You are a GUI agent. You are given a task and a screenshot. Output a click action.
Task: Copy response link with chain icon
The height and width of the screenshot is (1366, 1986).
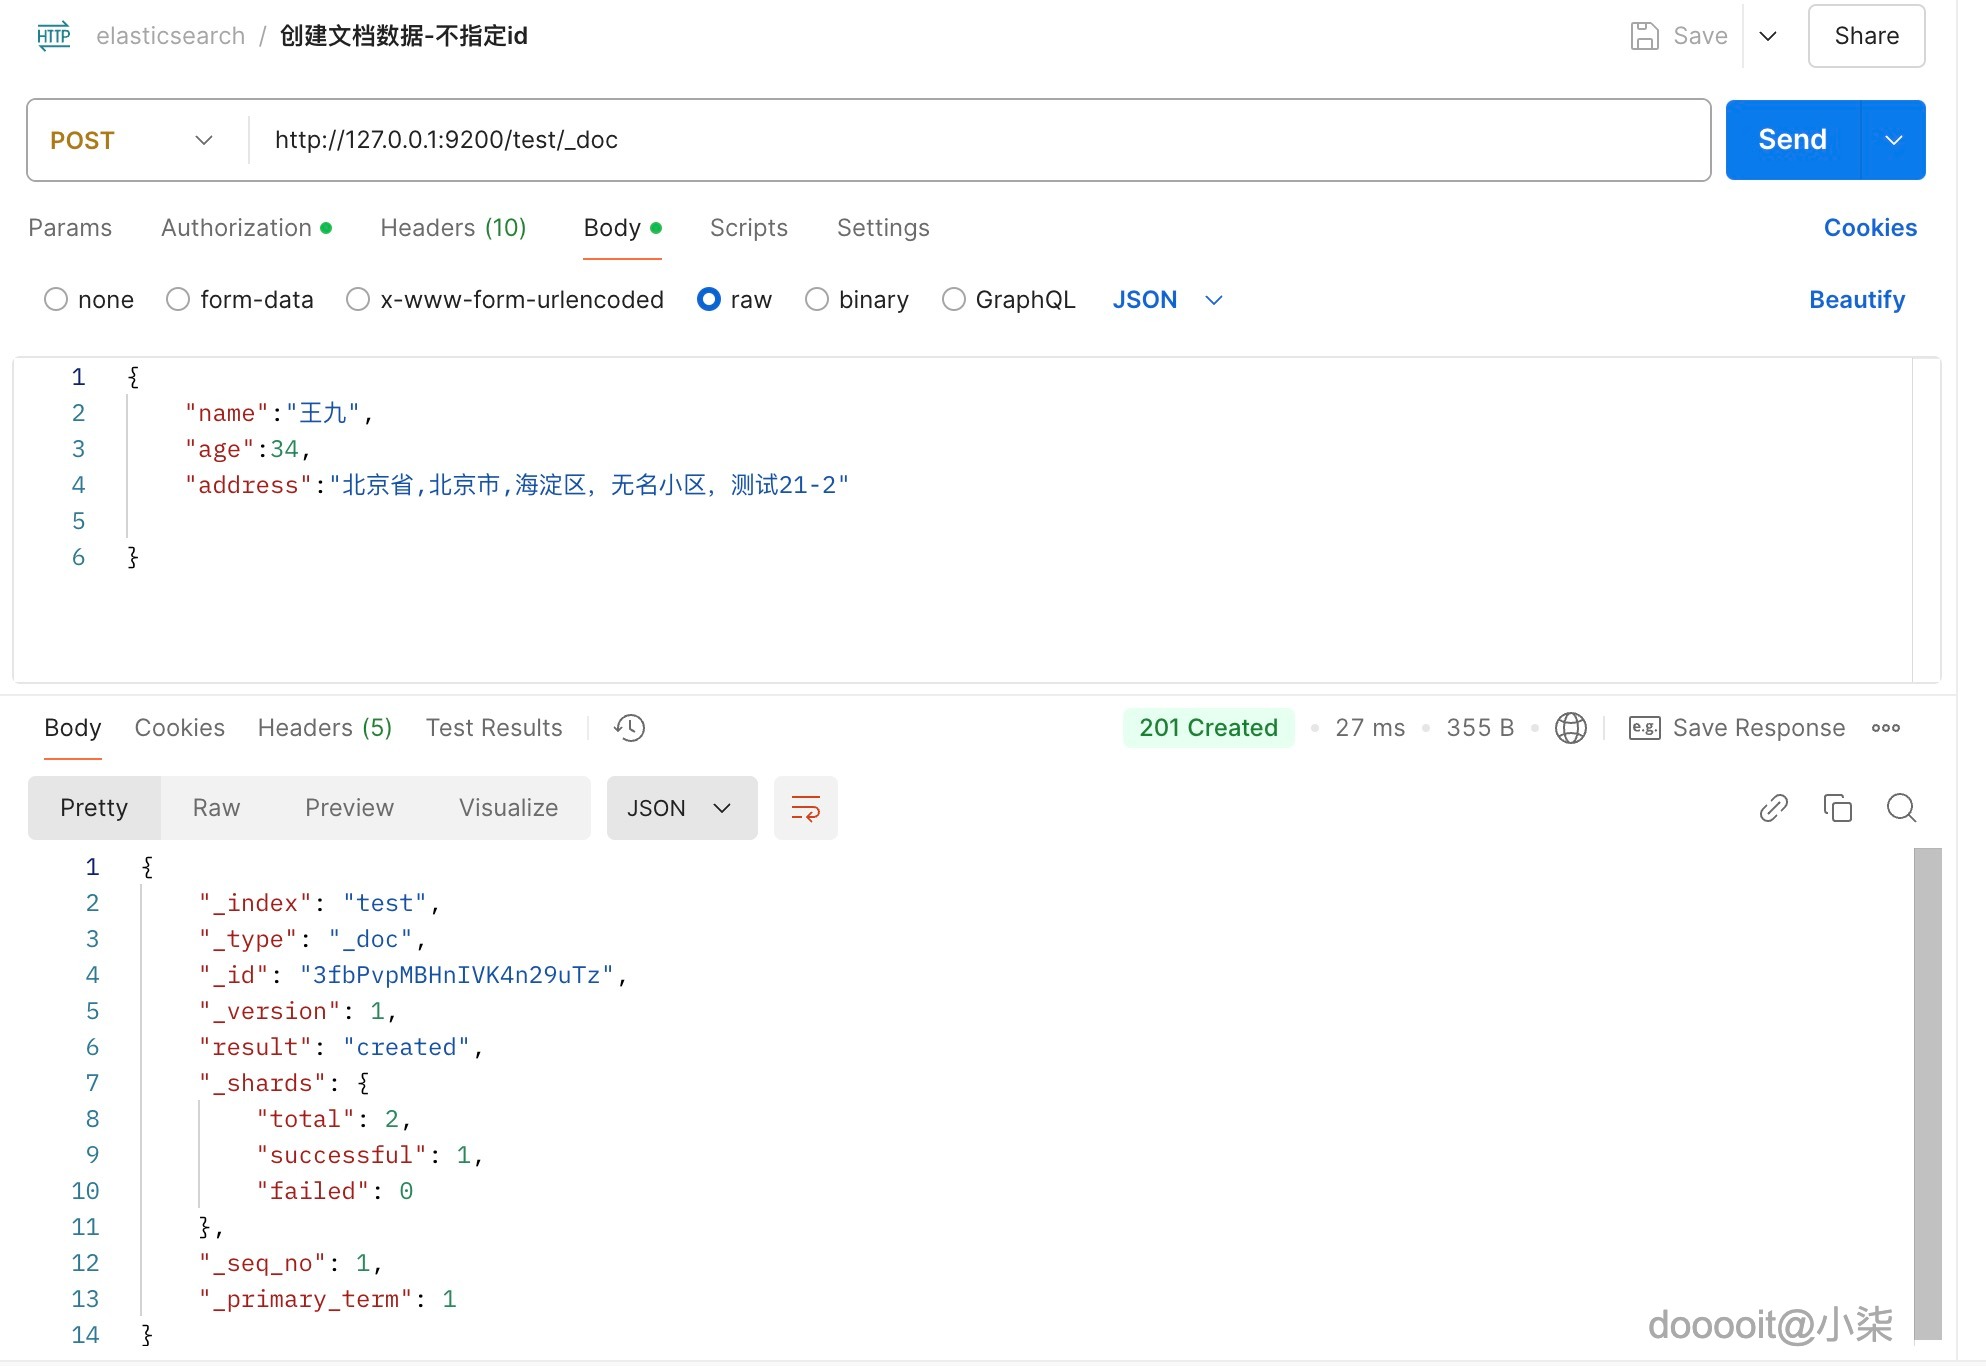(1773, 808)
